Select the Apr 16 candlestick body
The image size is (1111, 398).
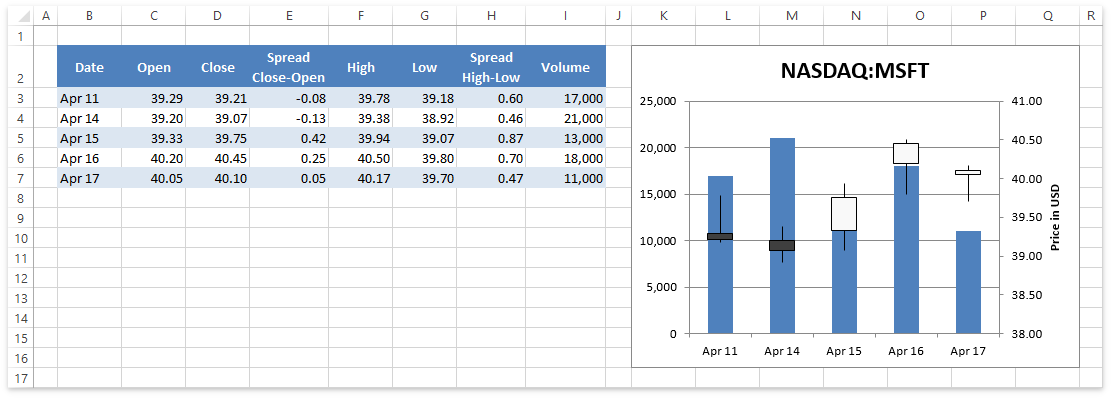(906, 153)
